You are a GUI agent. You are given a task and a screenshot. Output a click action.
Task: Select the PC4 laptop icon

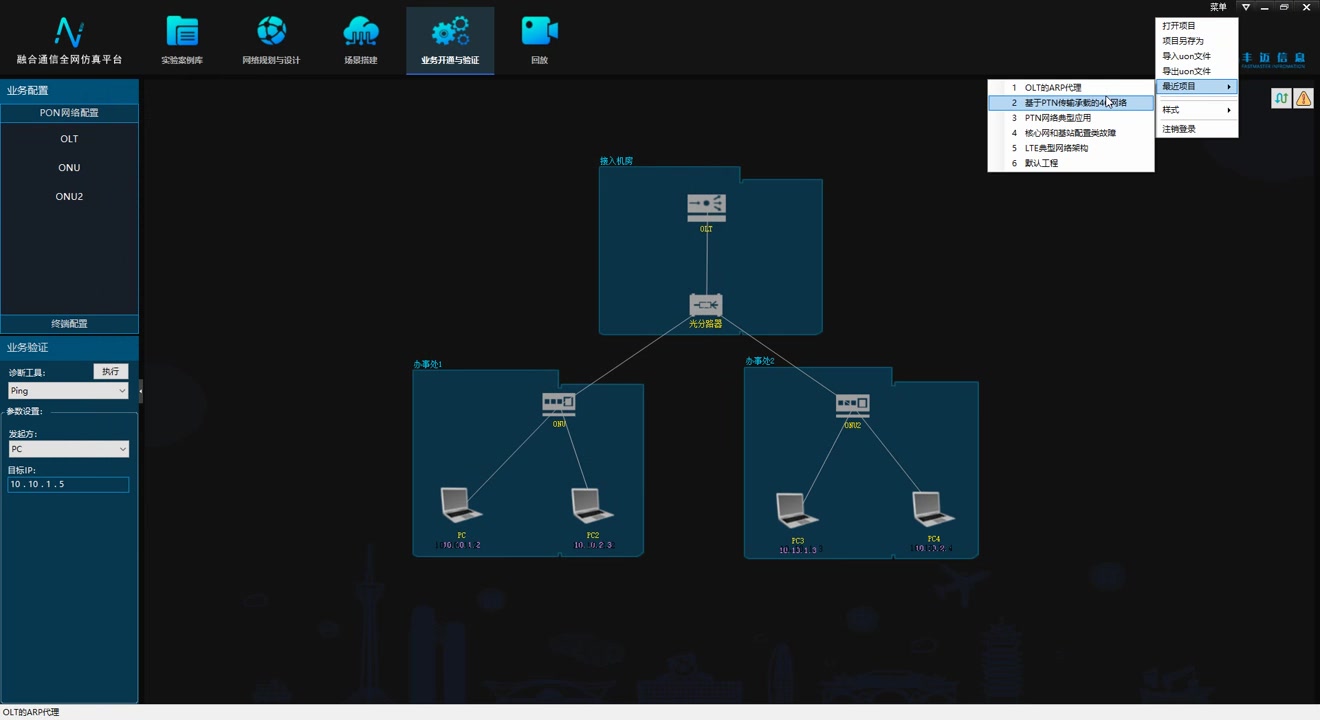click(933, 509)
